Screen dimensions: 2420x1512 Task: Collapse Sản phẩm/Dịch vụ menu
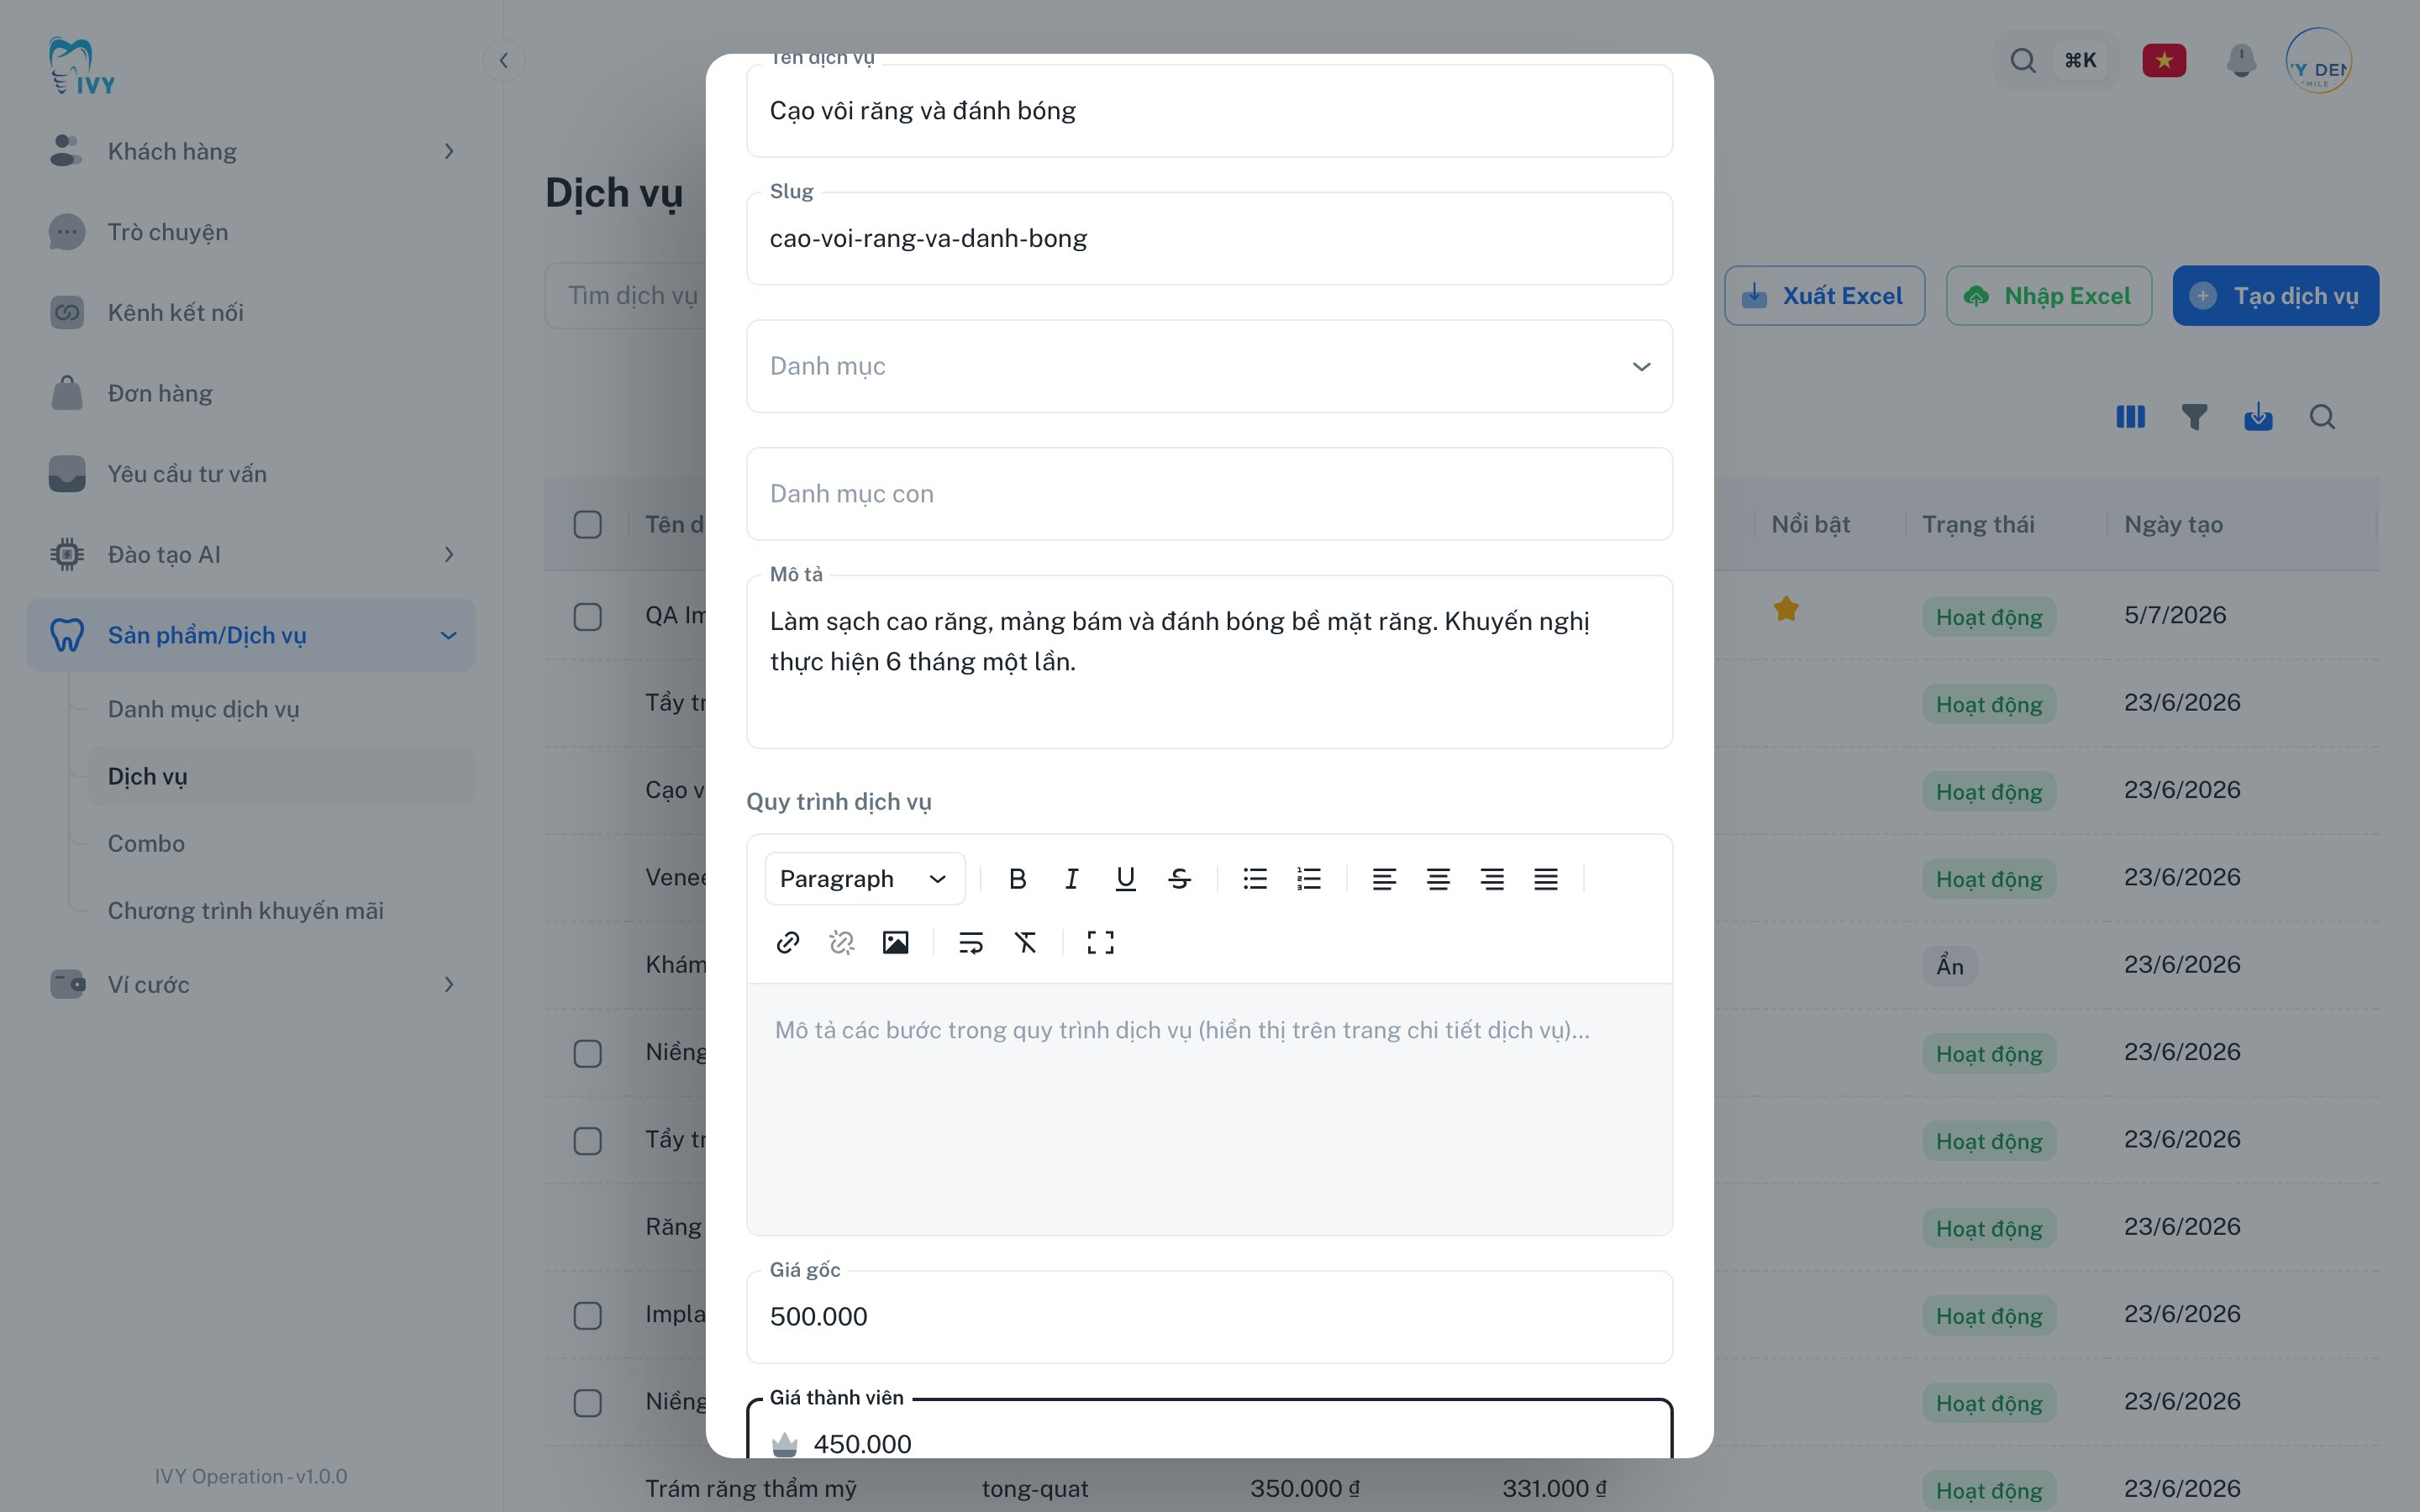point(251,635)
